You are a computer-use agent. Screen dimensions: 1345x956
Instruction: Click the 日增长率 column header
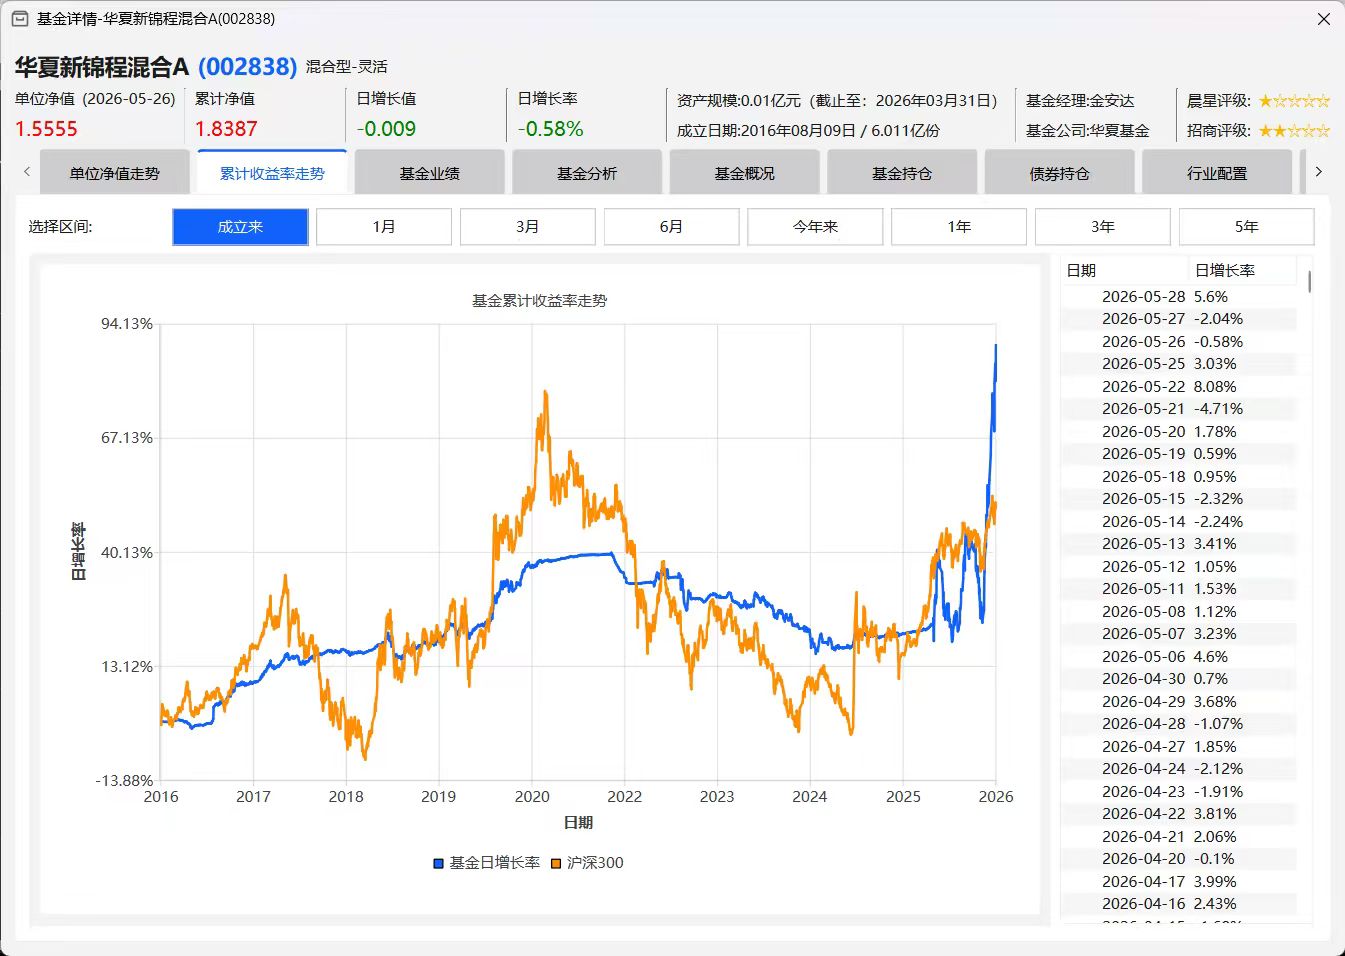1242,270
